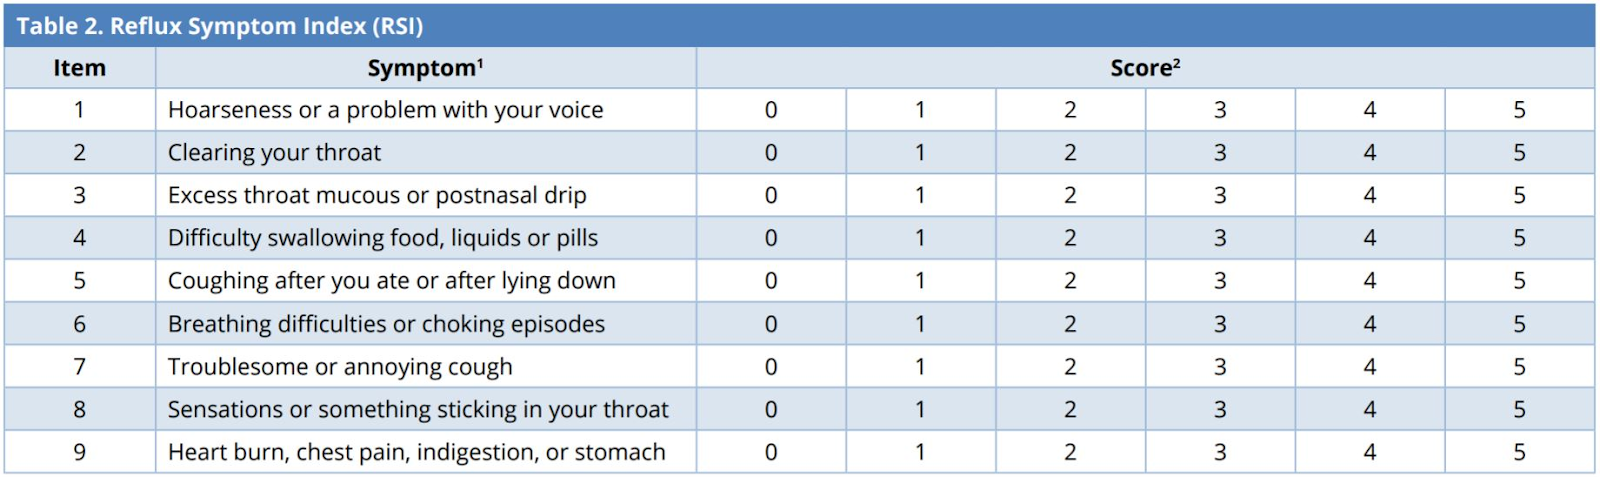
Task: Pick score 4 for Coughing after eating
Action: point(1370,281)
